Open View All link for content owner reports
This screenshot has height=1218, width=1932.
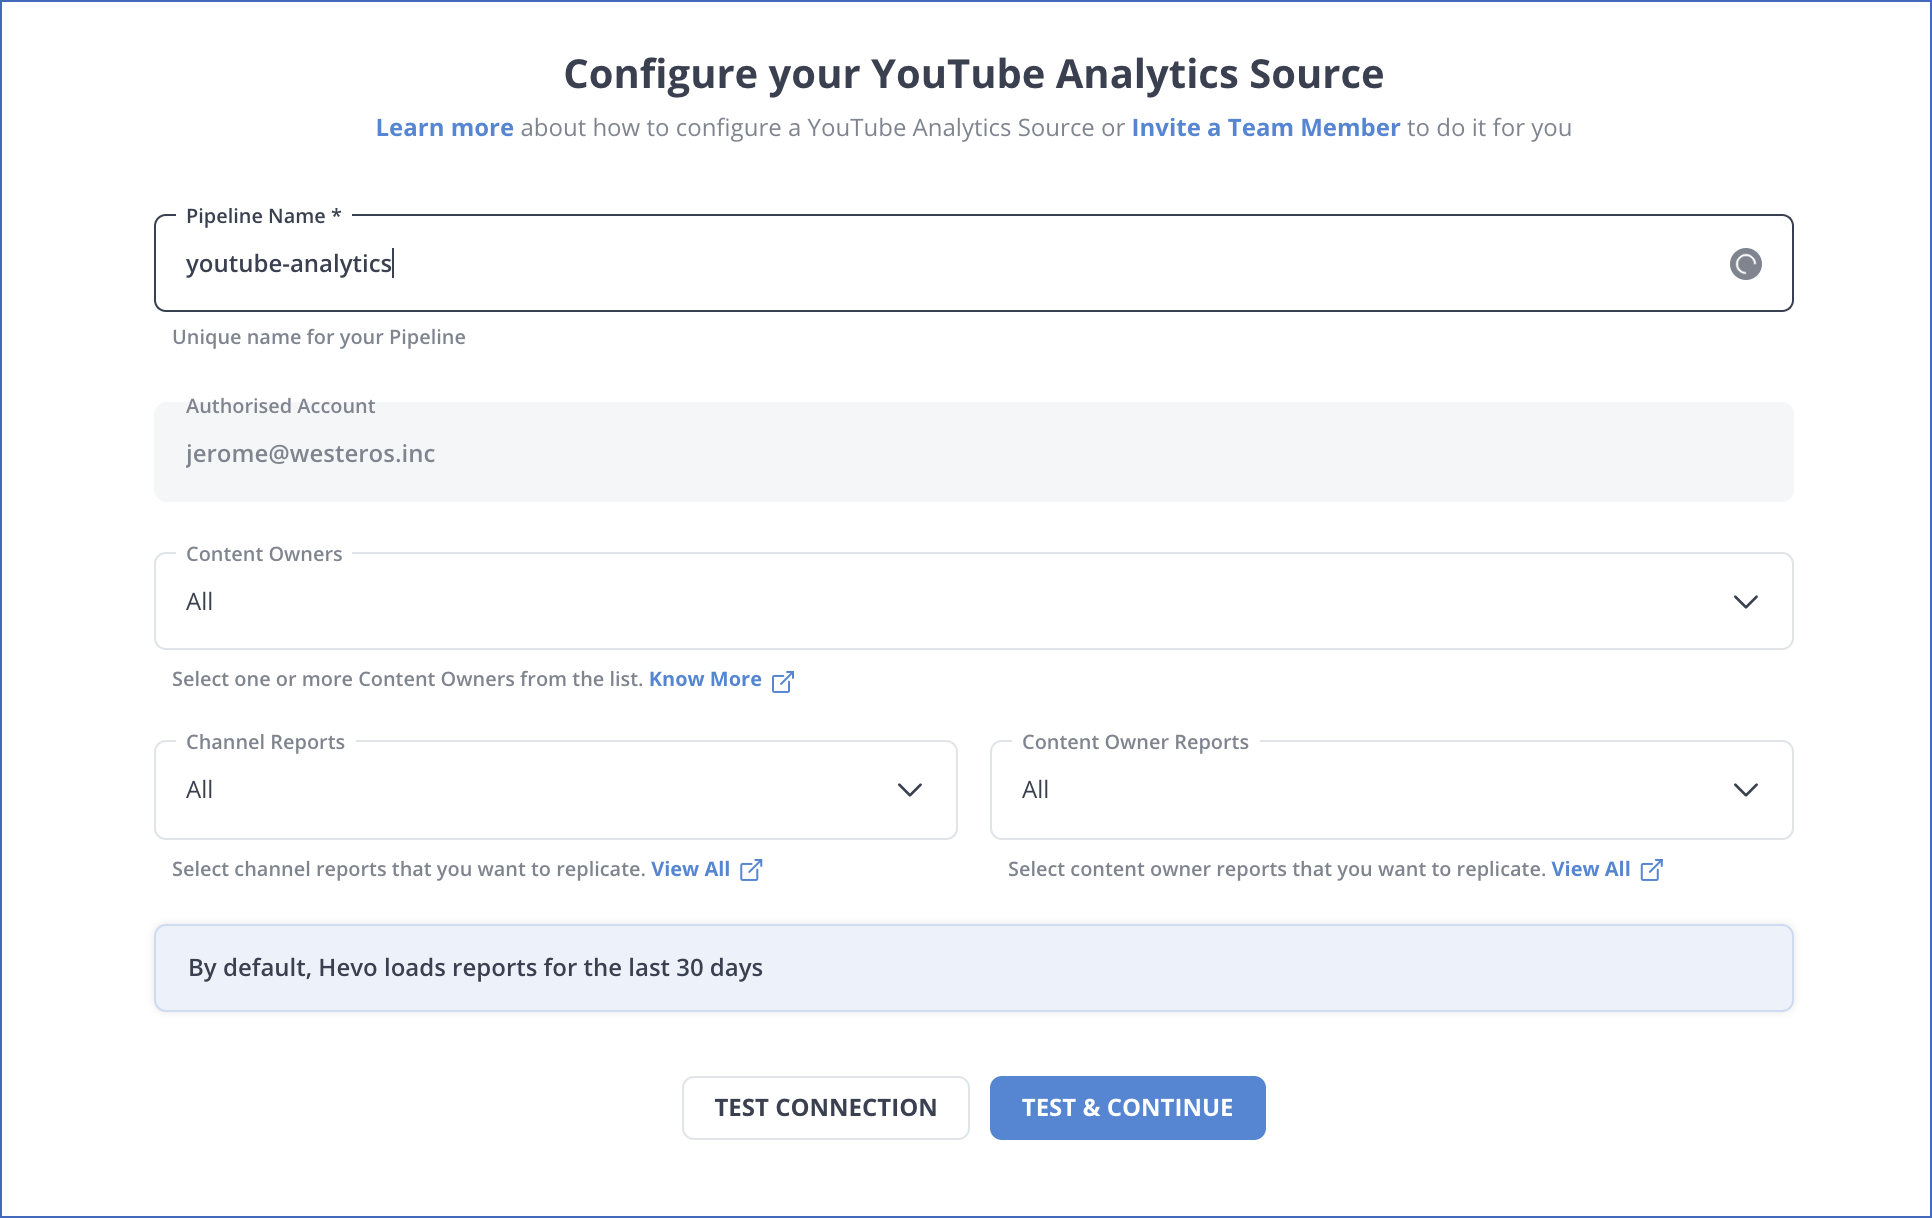[1590, 869]
